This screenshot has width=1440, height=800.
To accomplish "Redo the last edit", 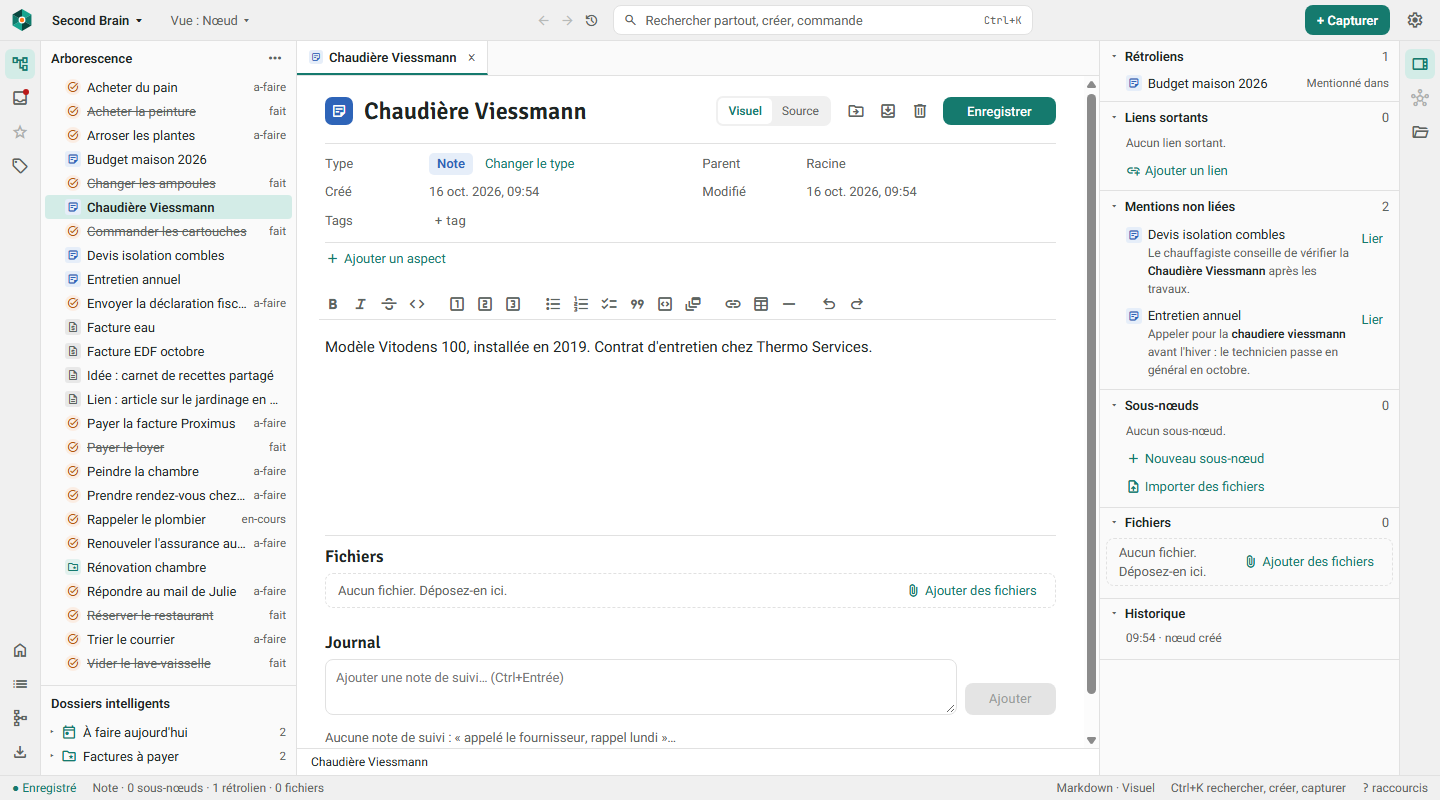I will point(857,304).
